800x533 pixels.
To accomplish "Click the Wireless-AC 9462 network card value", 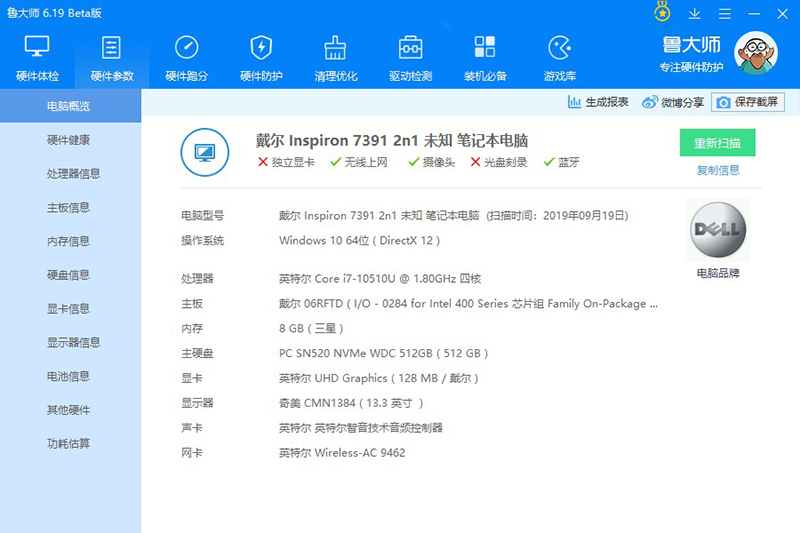I will (x=342, y=452).
